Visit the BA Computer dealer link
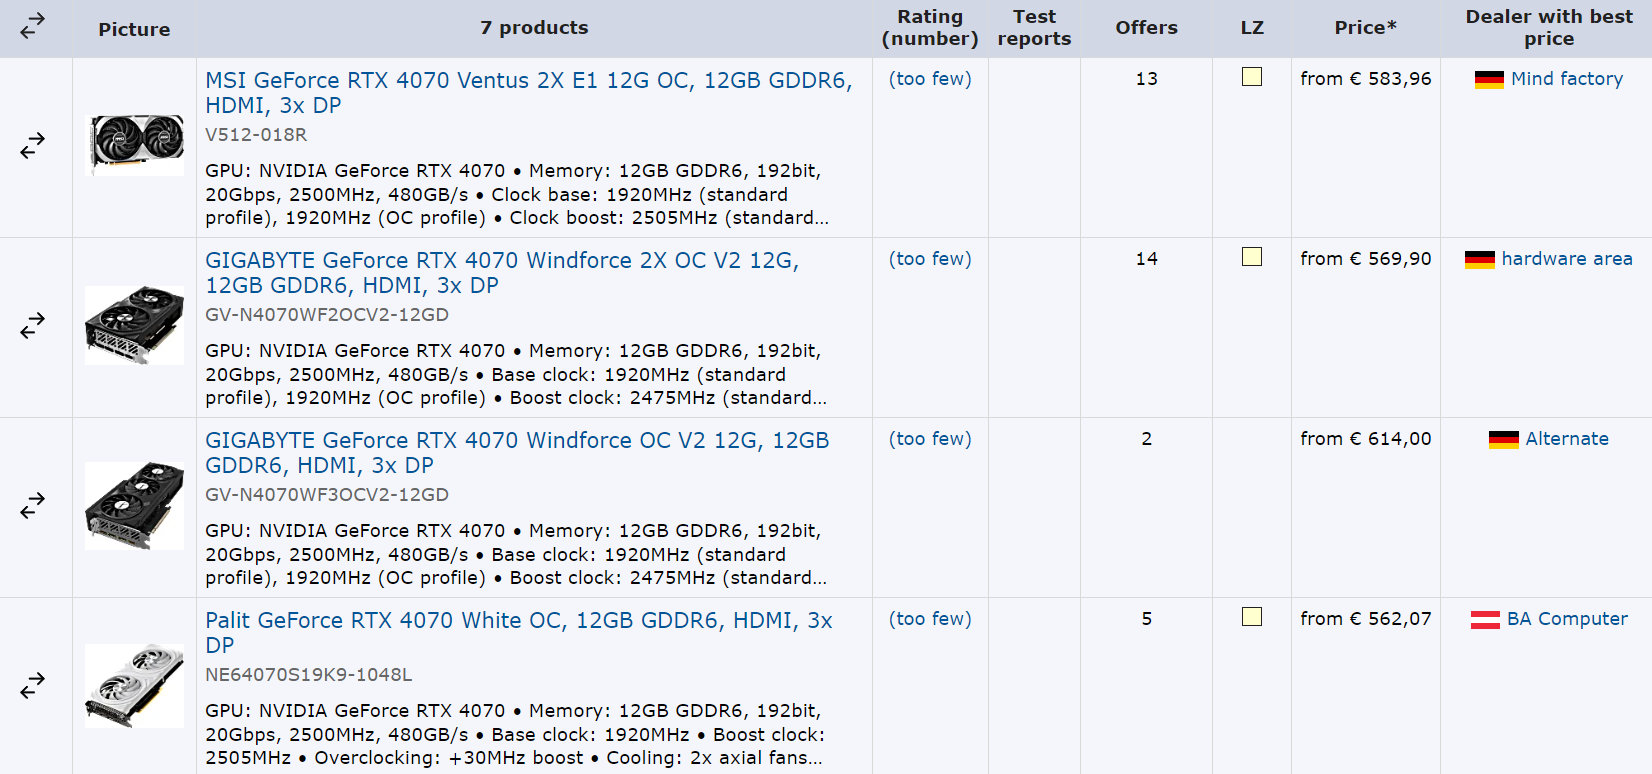This screenshot has width=1652, height=774. pyautogui.click(x=1567, y=619)
